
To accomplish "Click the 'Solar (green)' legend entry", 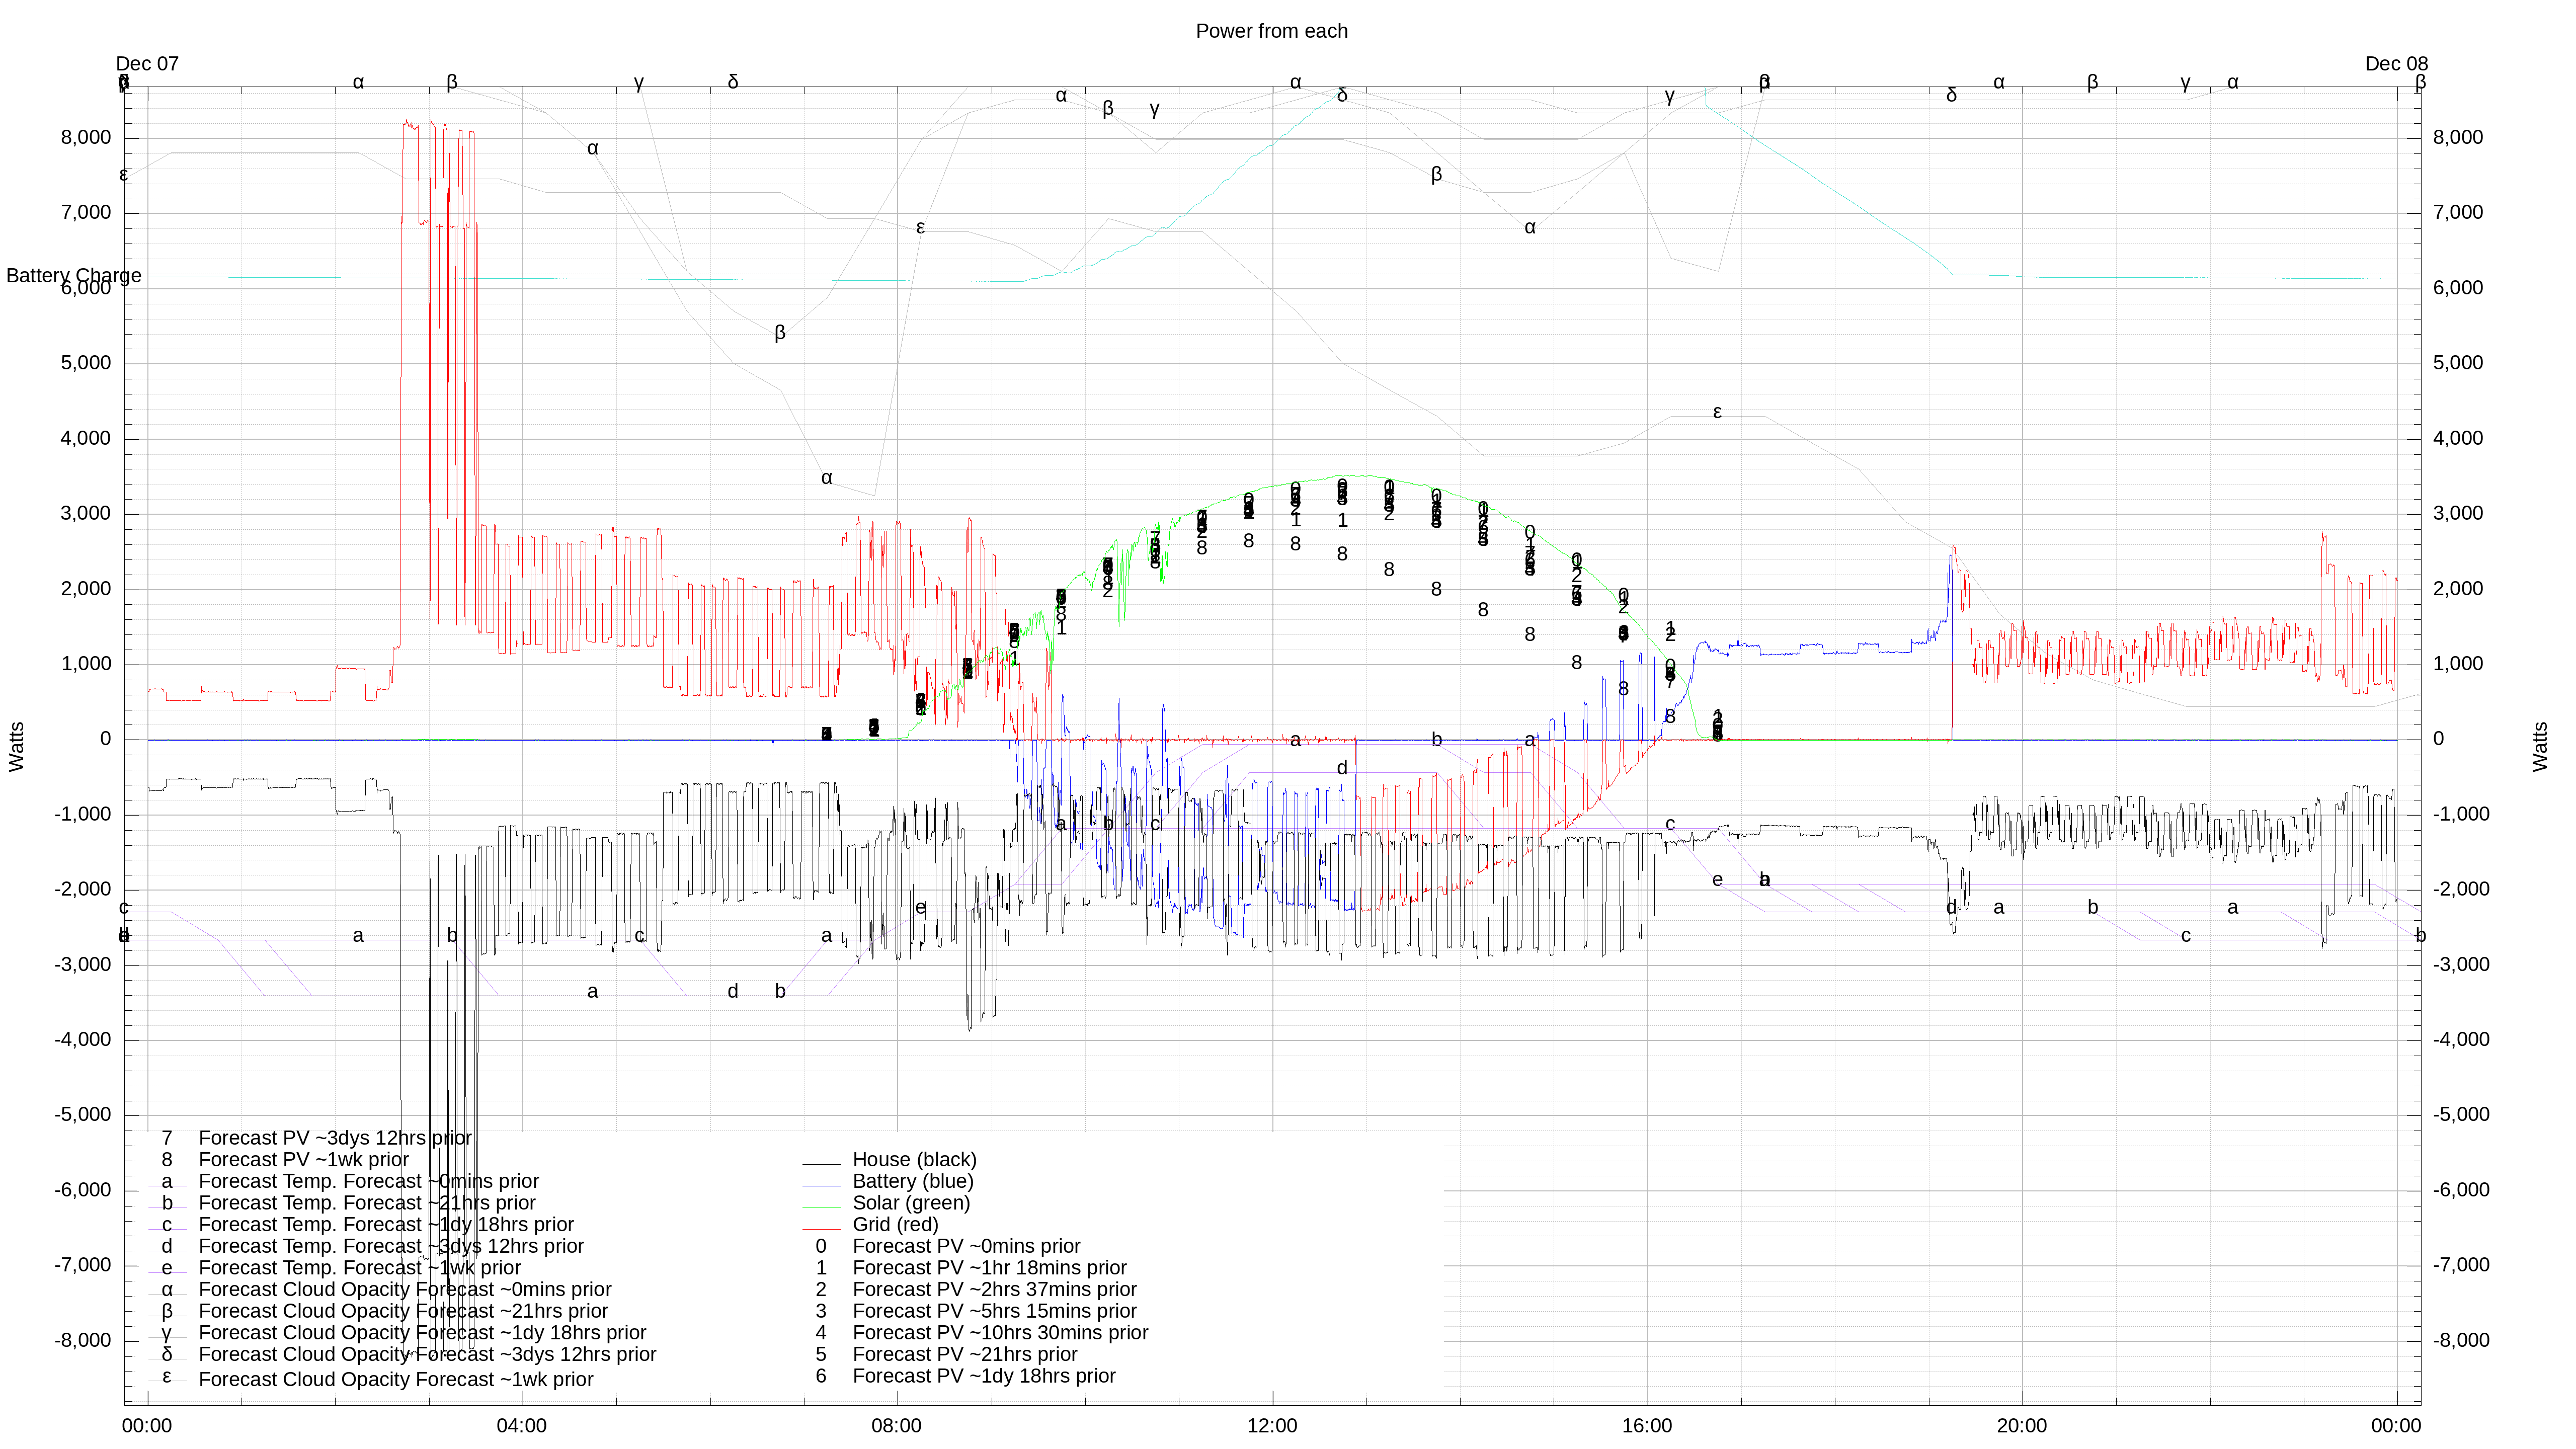I will click(x=911, y=1203).
